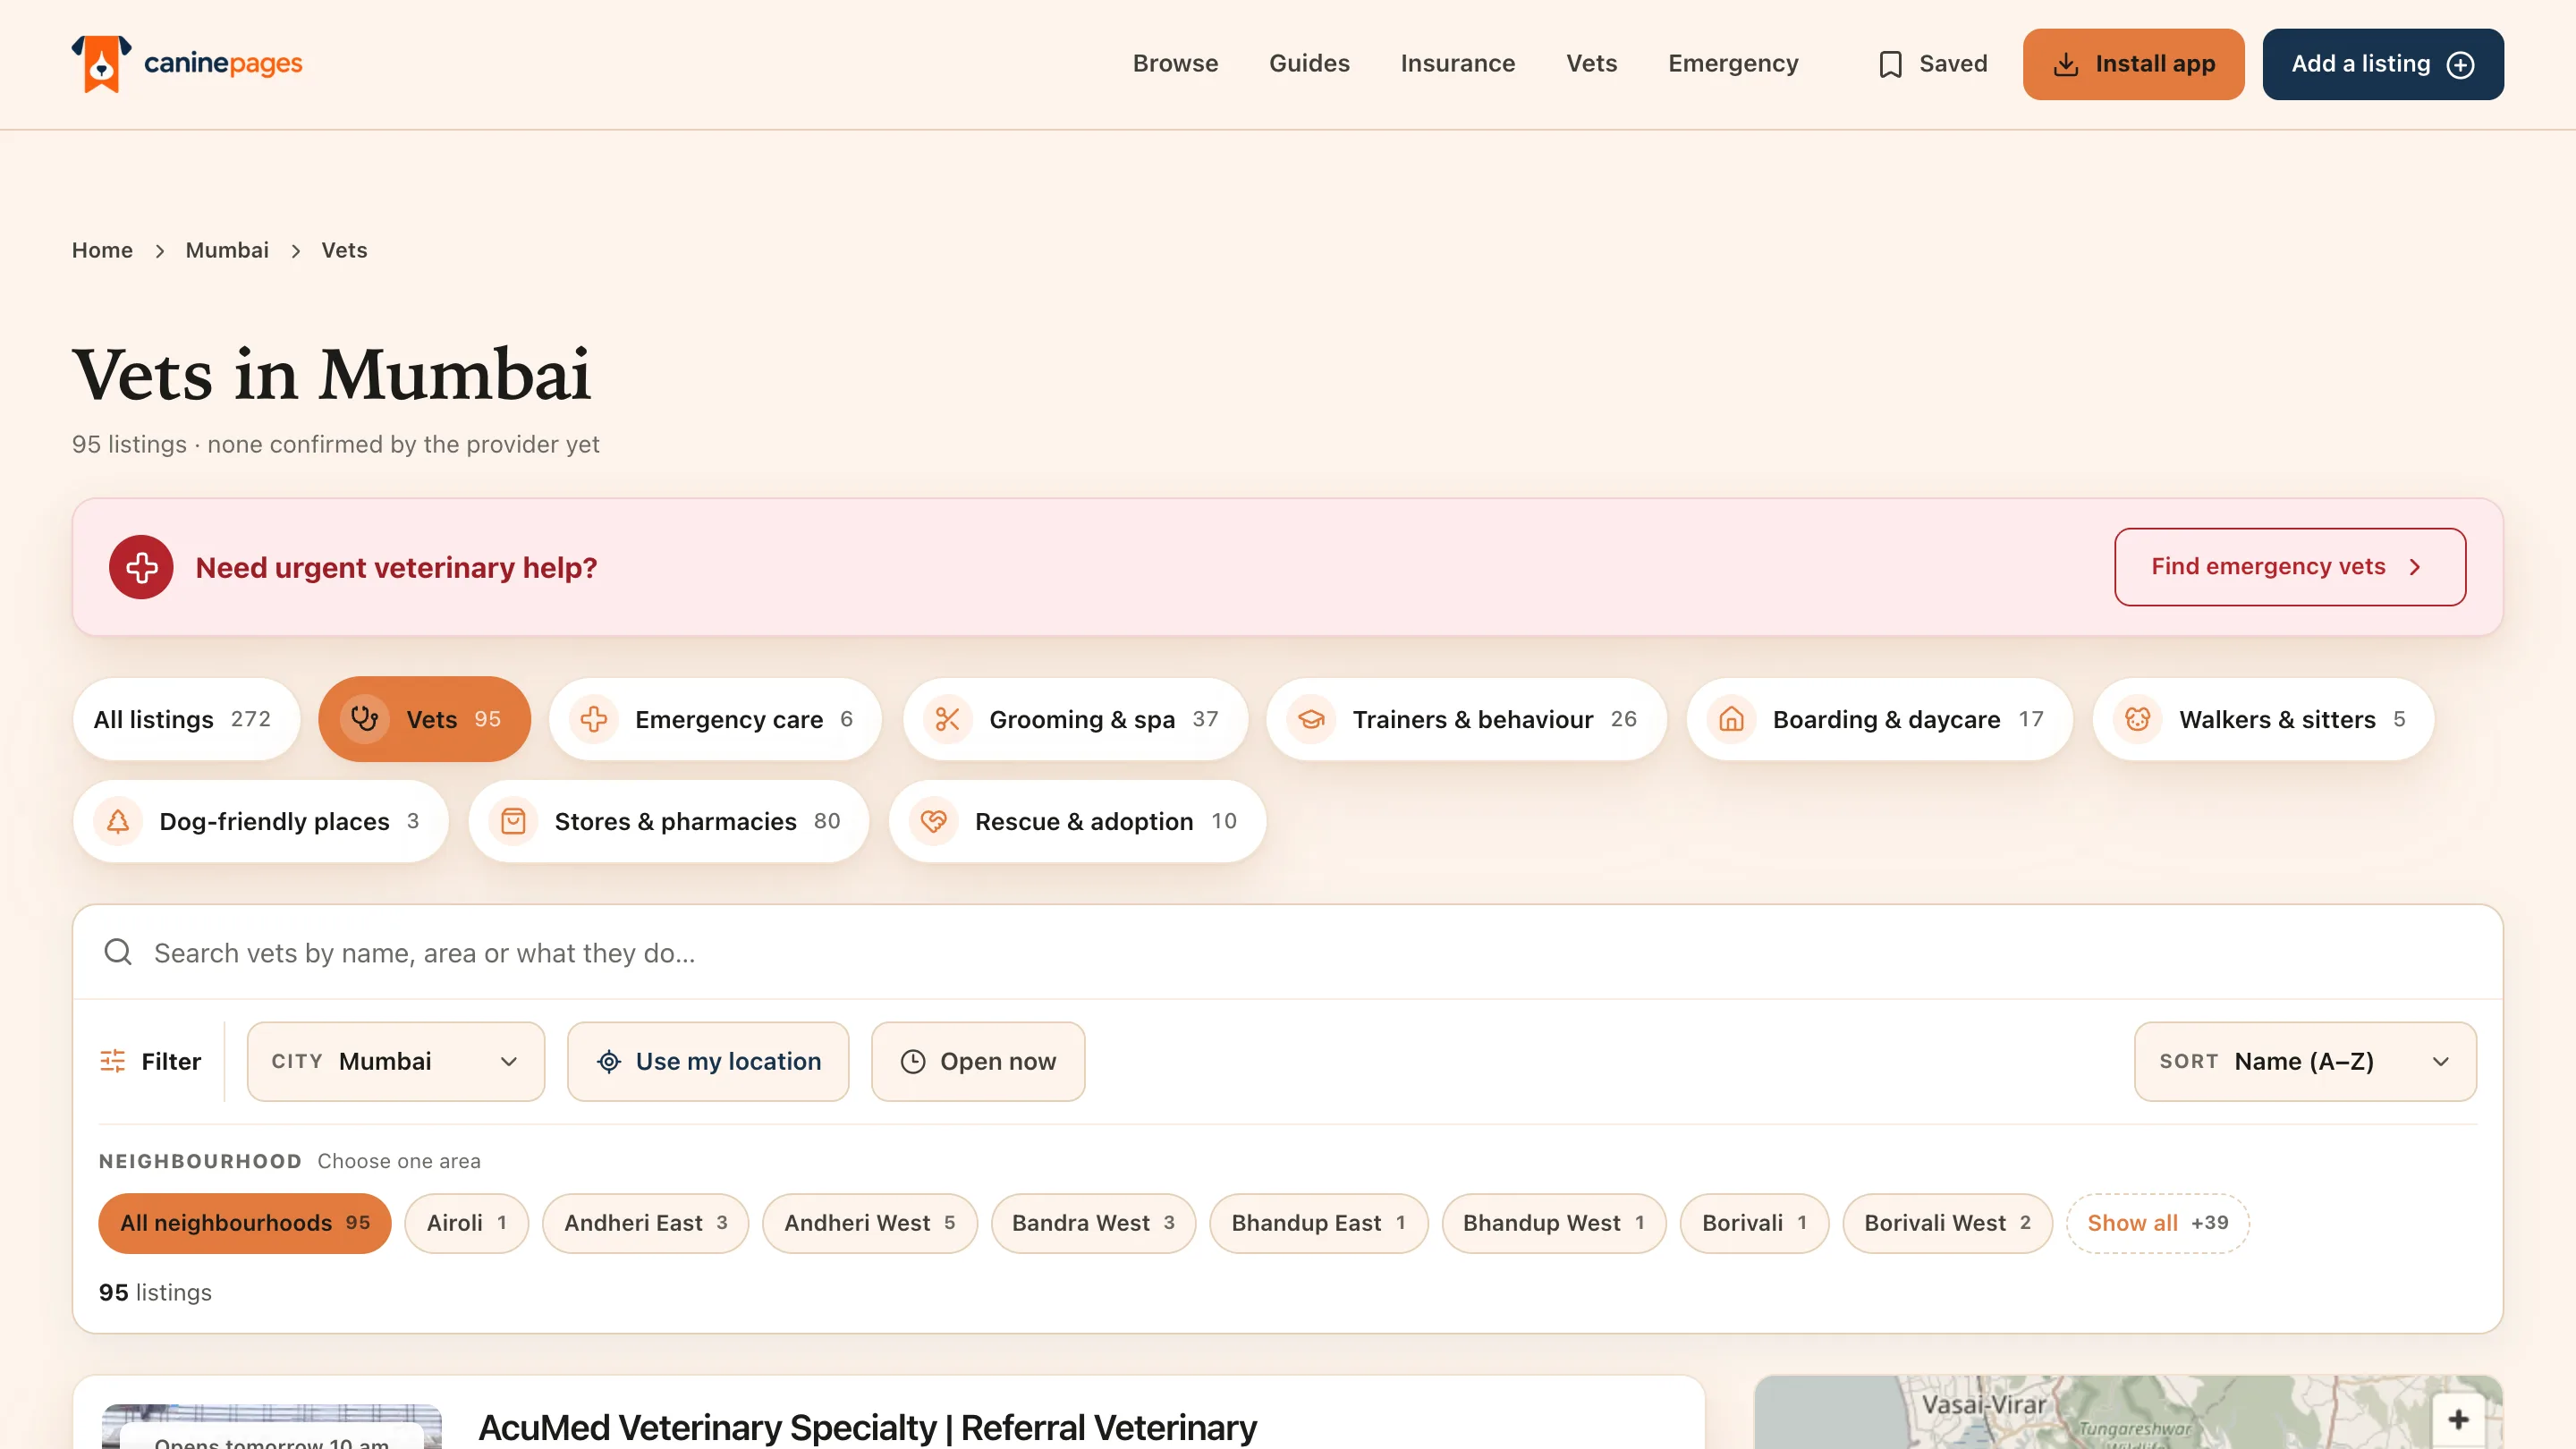Click the heart icon on Rescue & adoption
Viewport: 2576px width, 1449px height.
coord(934,821)
